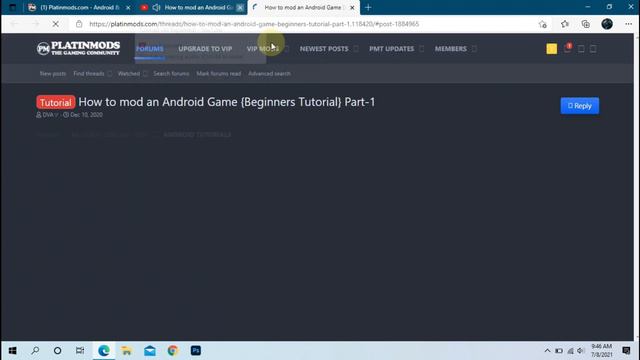Viewport: 640px width, 360px height.
Task: Open the volume control in tray
Action: click(x=580, y=351)
